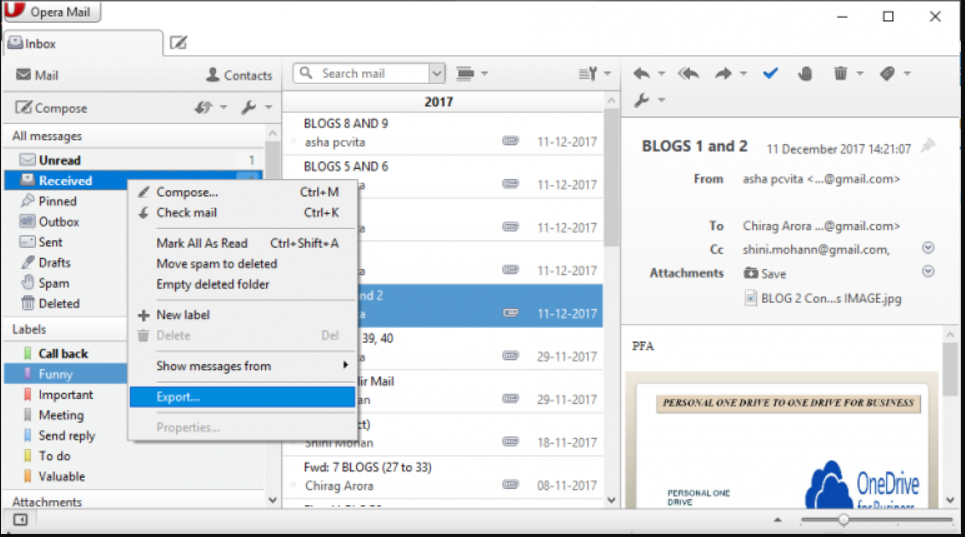Open the Contacts panel

(239, 75)
